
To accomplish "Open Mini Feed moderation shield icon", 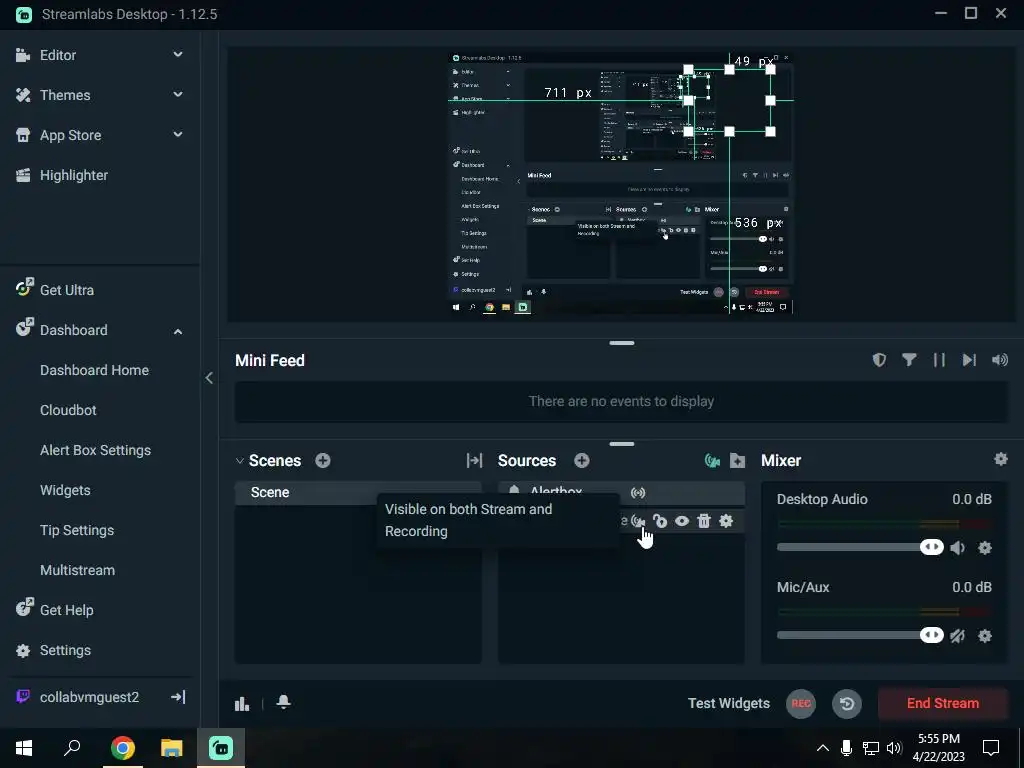I will 879,360.
